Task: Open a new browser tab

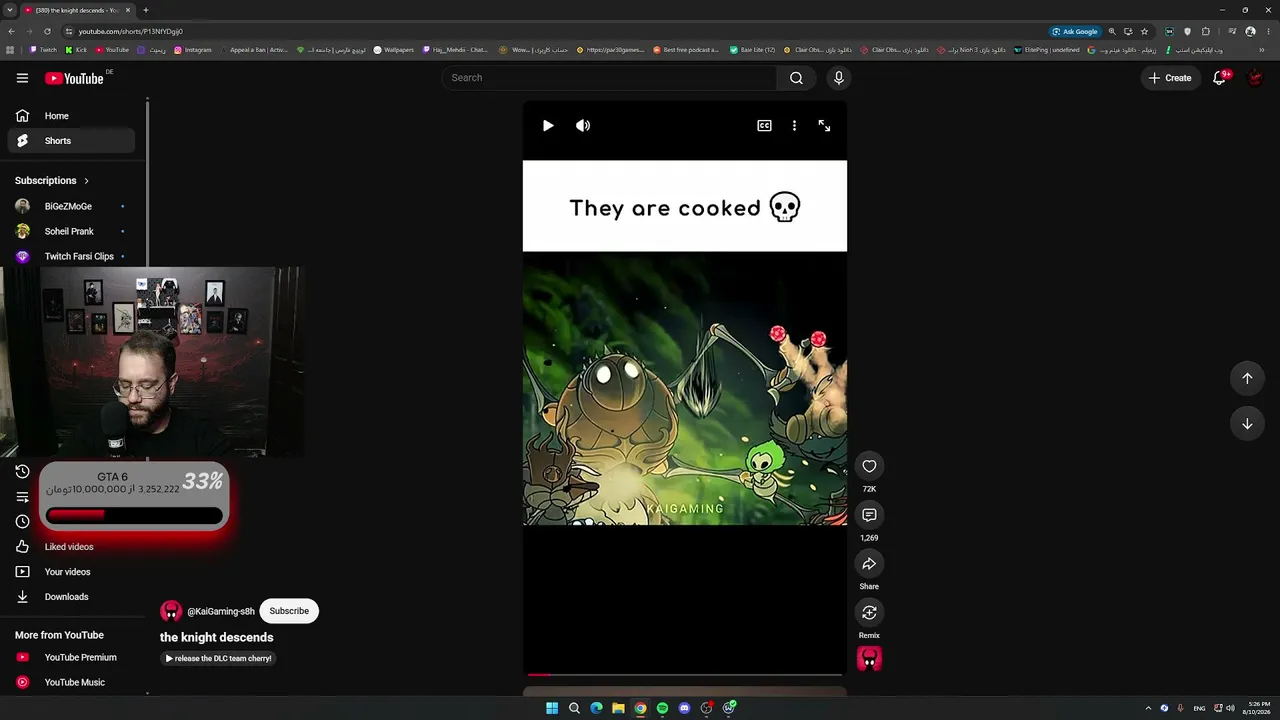Action: (x=146, y=10)
